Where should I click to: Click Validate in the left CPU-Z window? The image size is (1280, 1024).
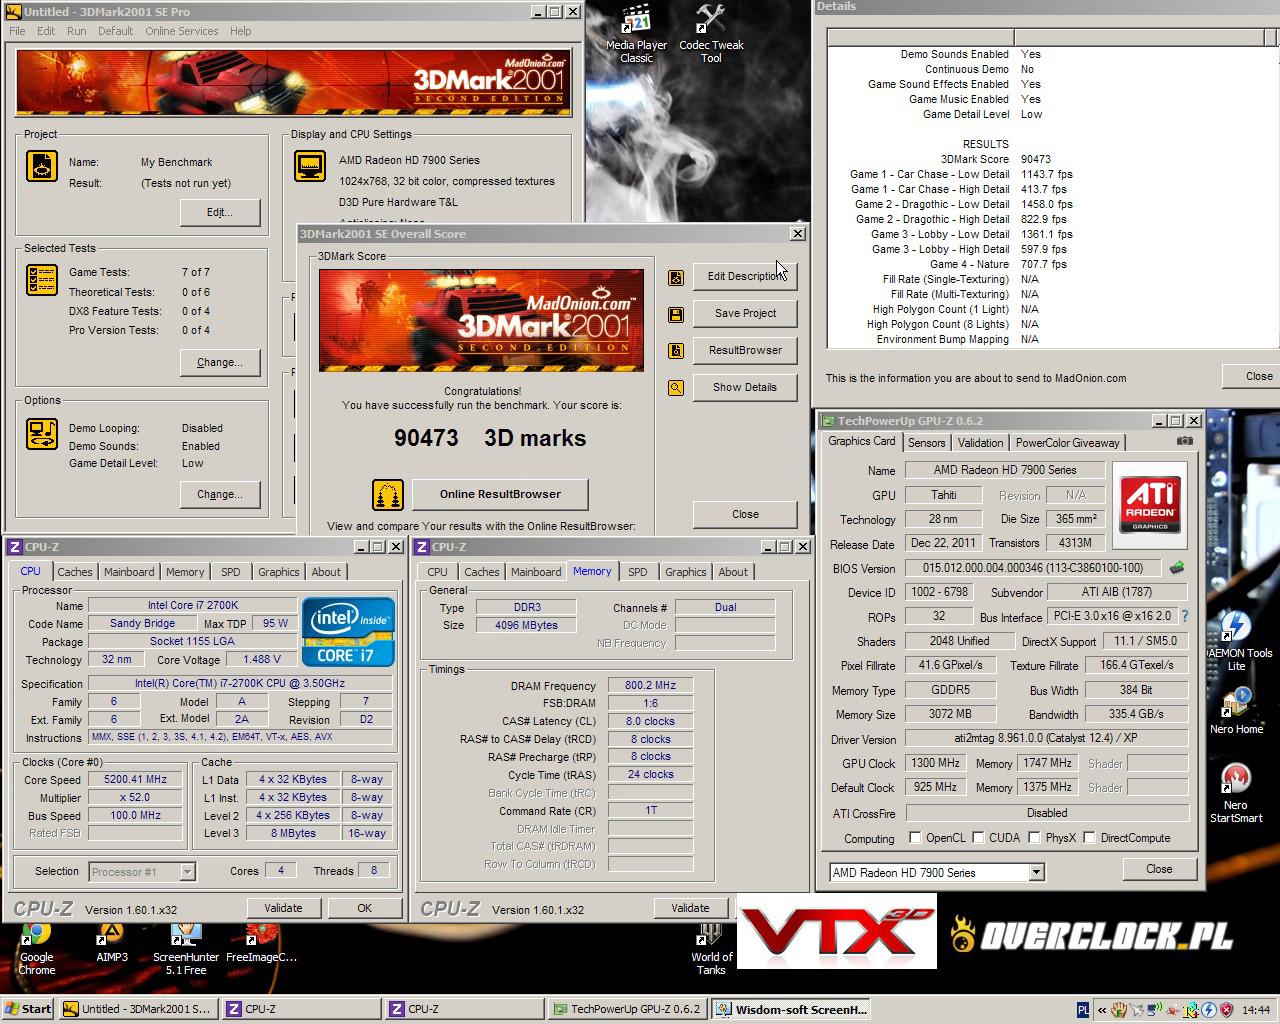coord(283,908)
